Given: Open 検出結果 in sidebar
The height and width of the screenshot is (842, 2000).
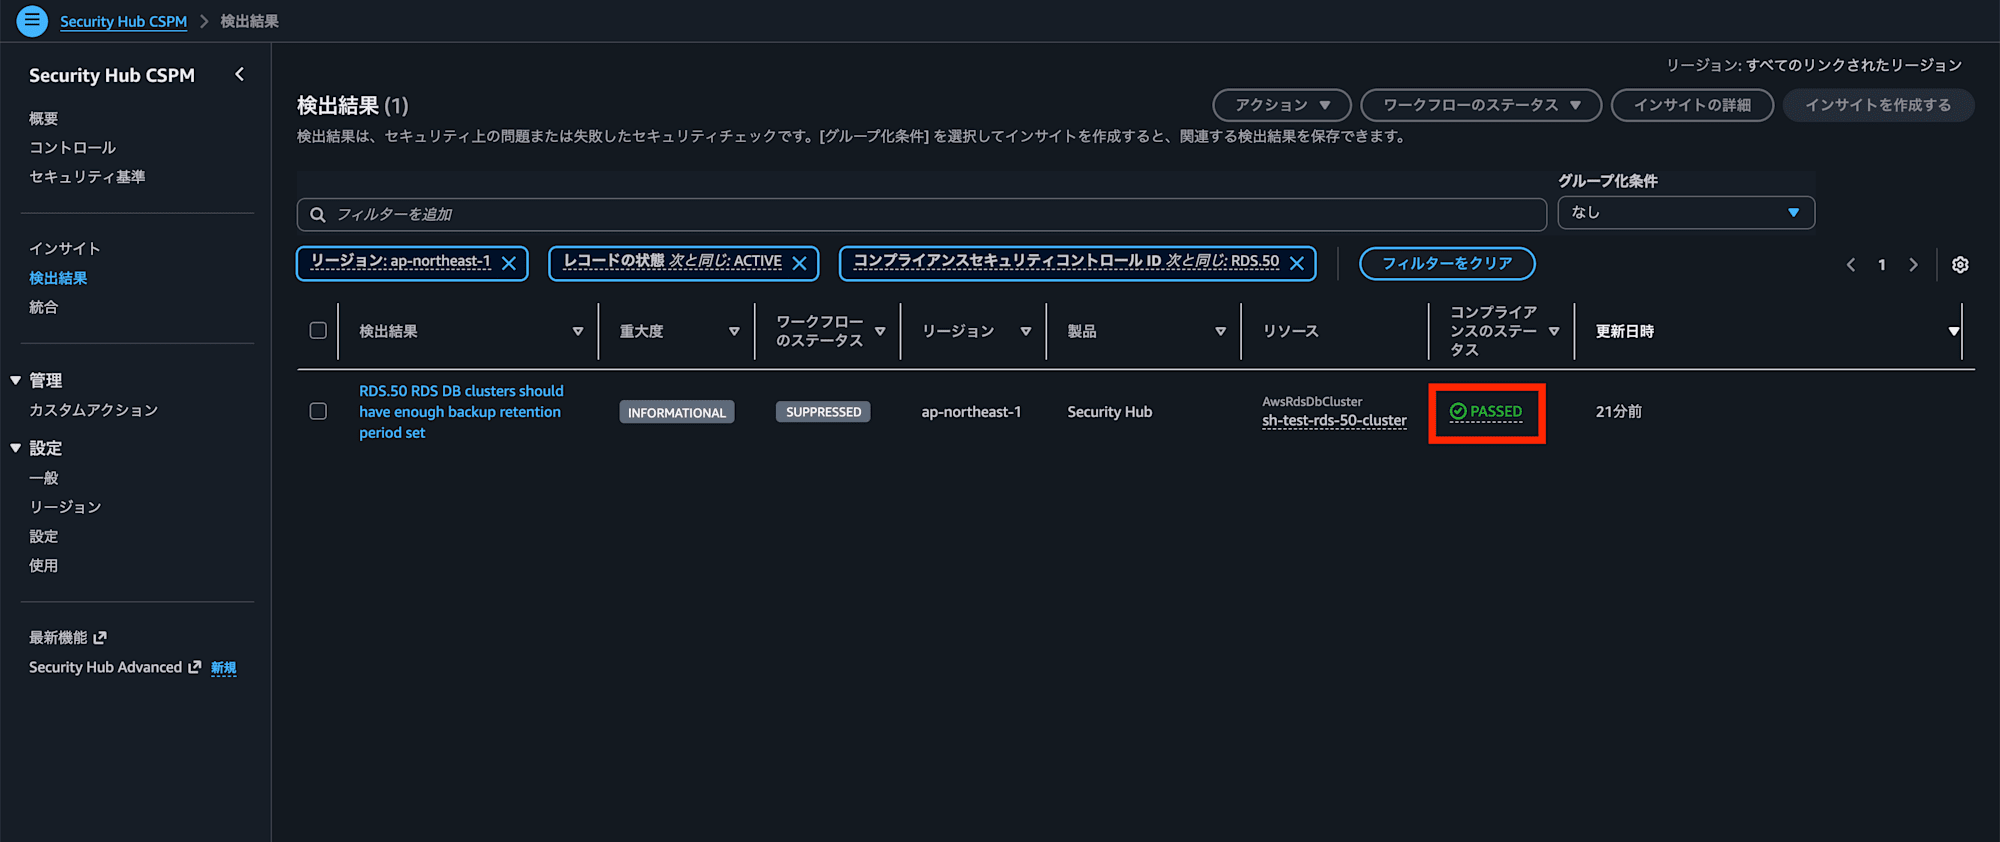Looking at the screenshot, I should (x=58, y=278).
